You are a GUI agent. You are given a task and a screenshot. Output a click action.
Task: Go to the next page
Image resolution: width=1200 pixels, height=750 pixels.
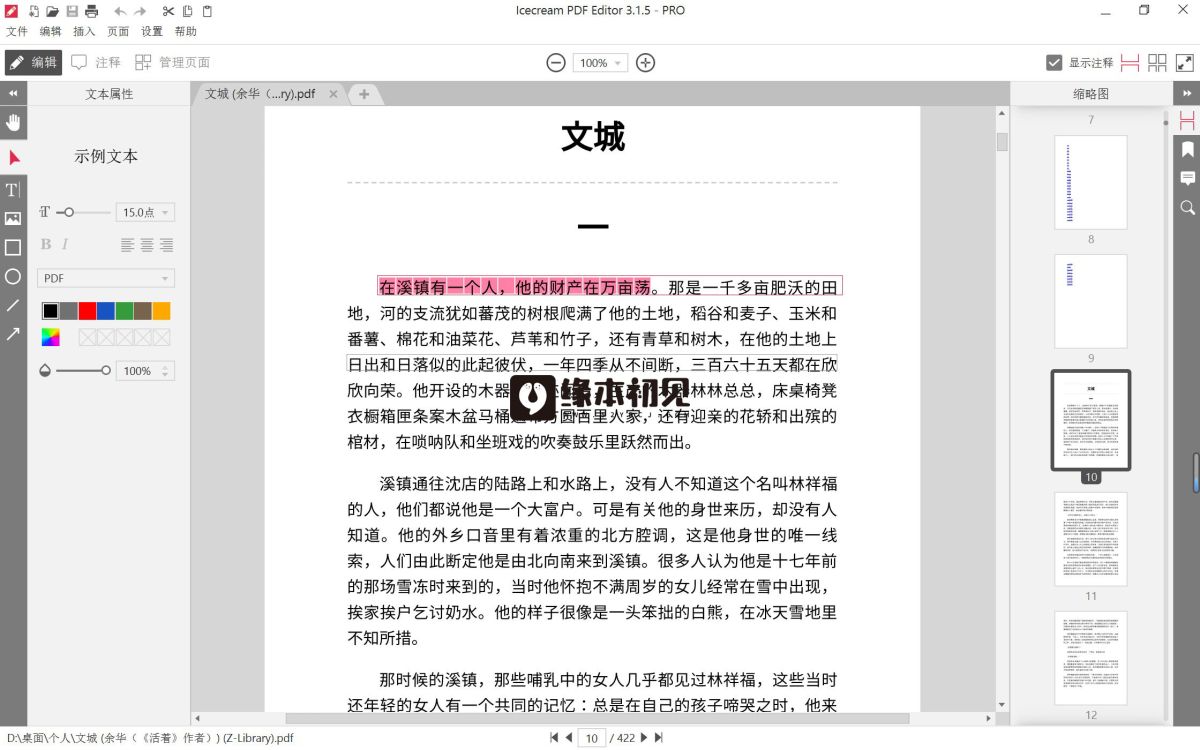(644, 738)
